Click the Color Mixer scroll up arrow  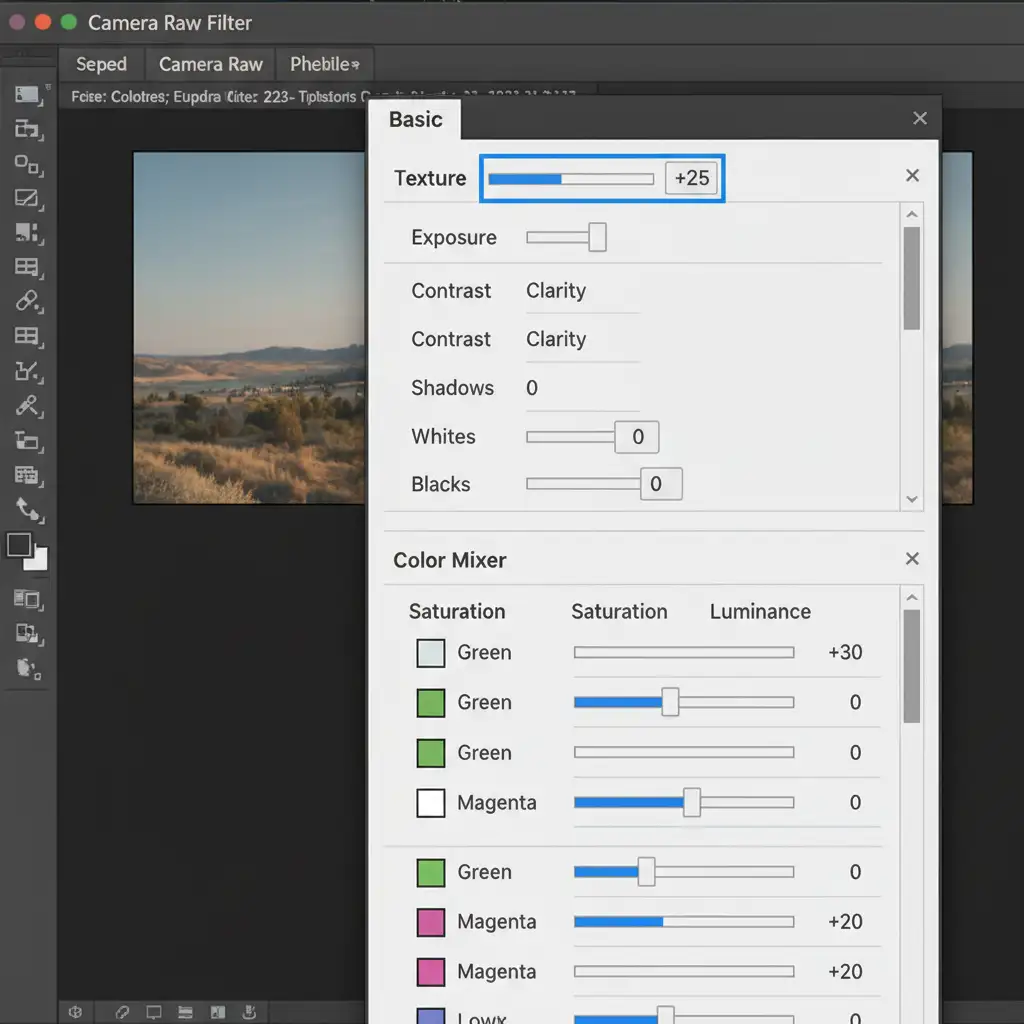click(911, 598)
